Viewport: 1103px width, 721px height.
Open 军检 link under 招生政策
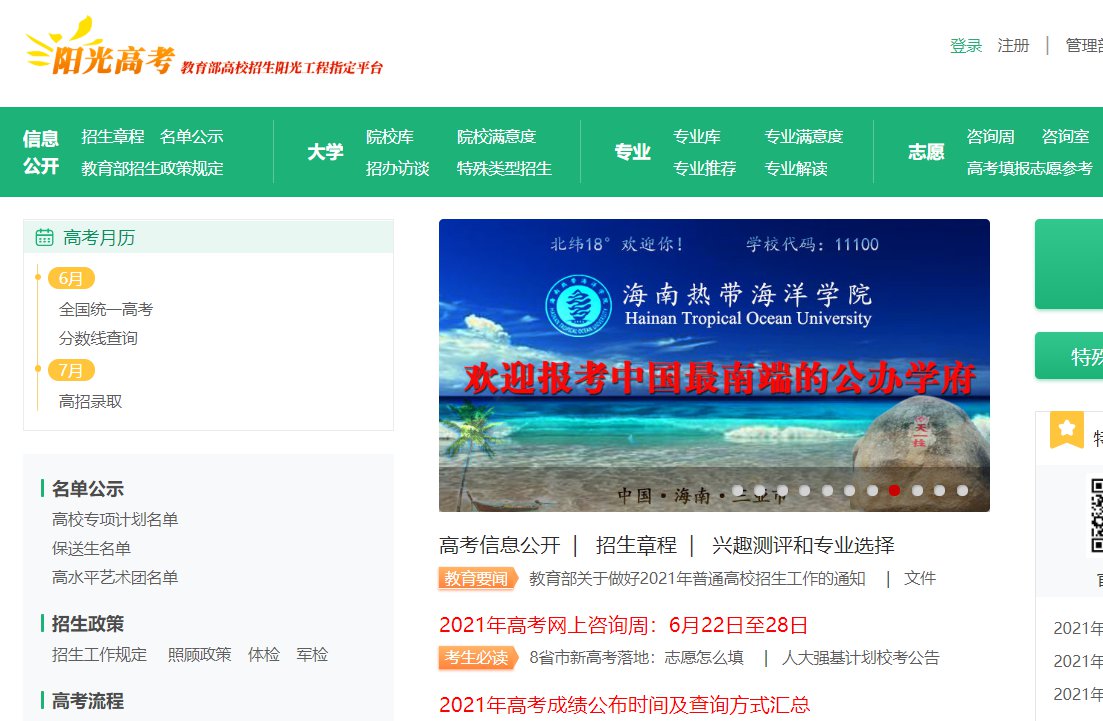tap(312, 655)
